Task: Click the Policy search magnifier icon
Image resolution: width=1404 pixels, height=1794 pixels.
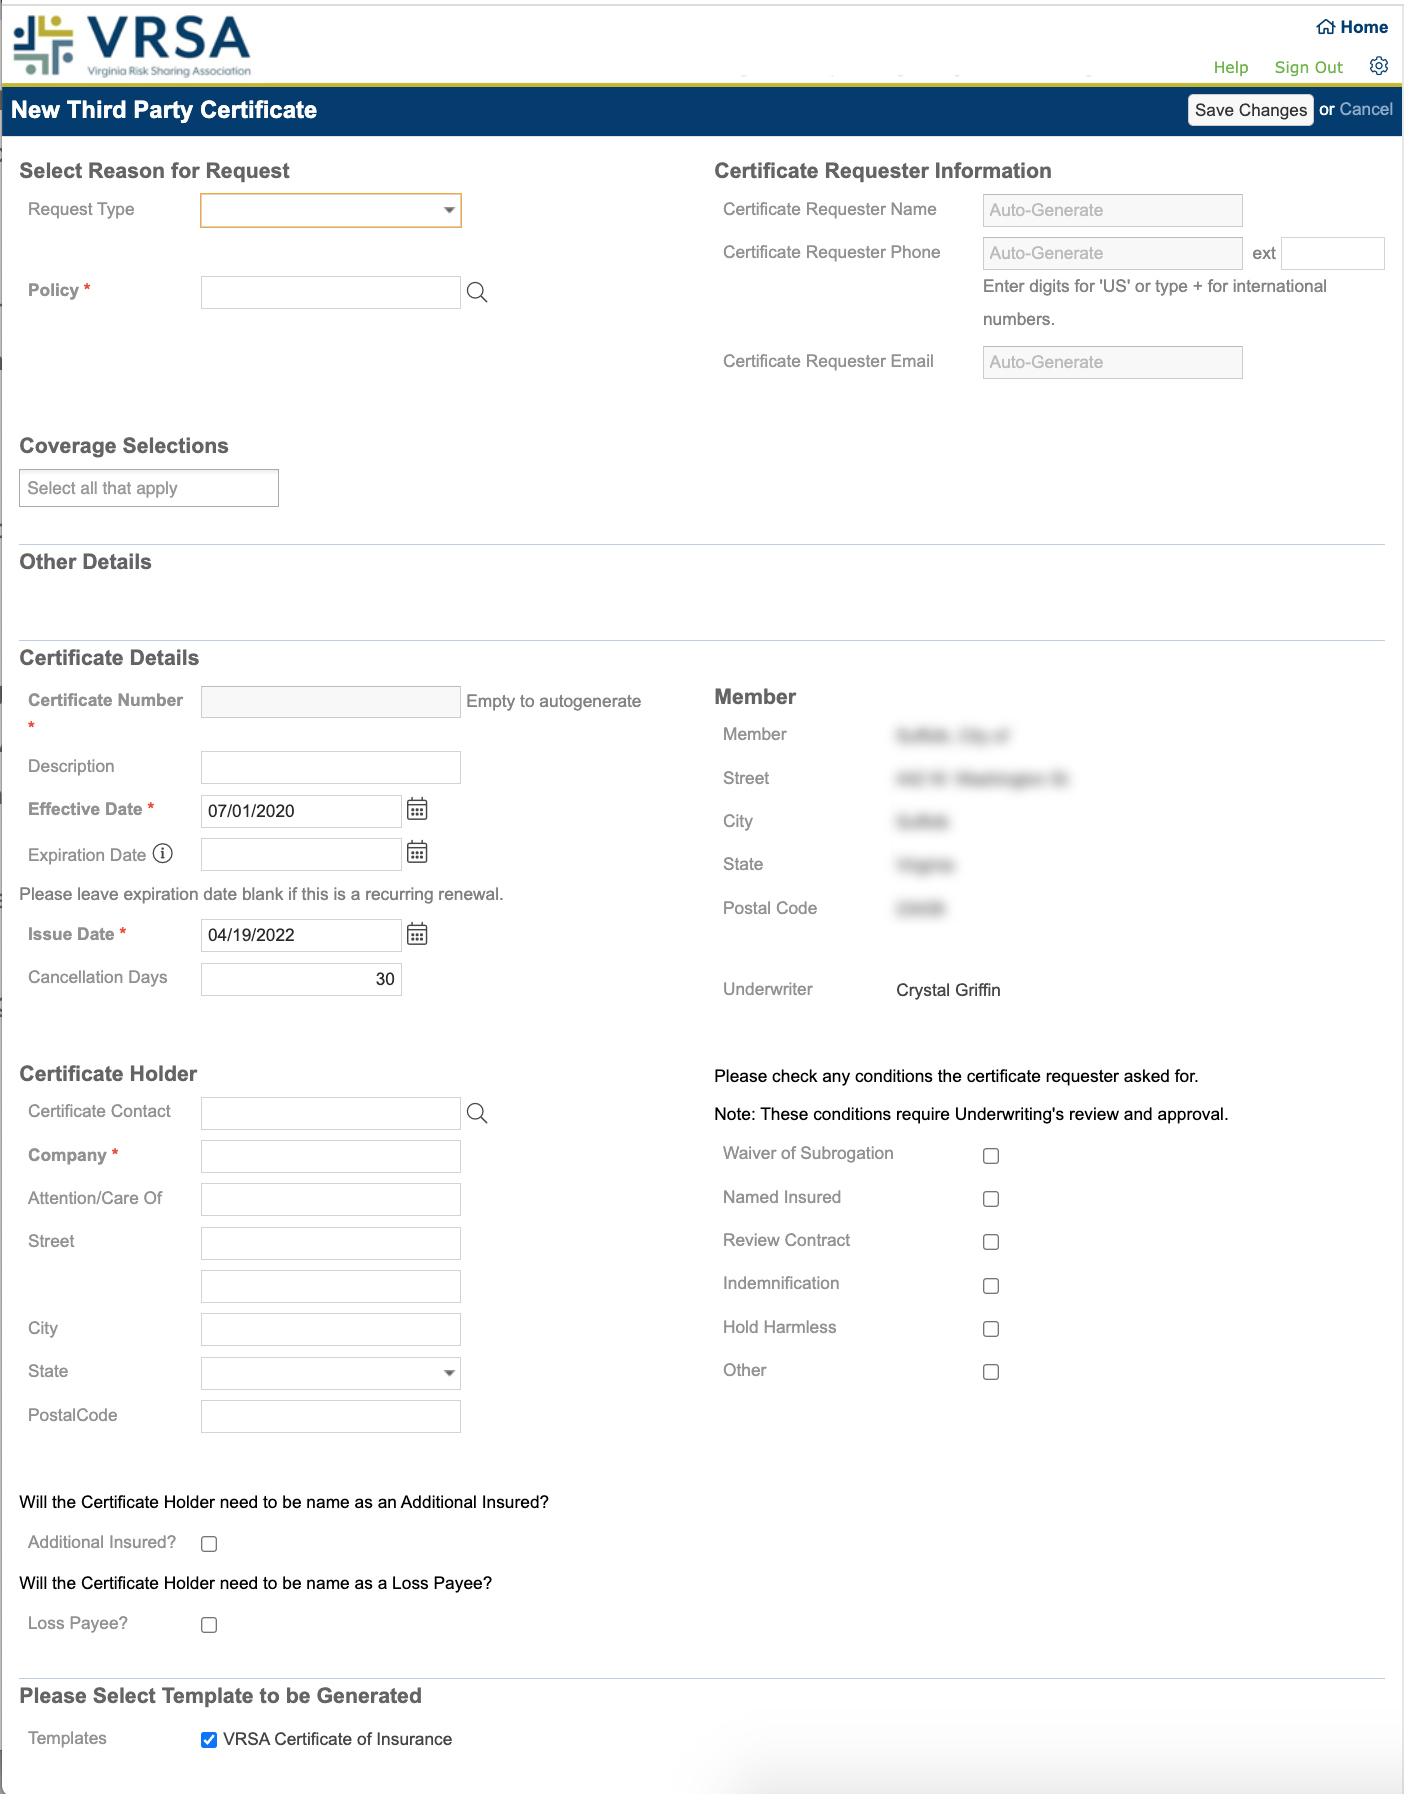Action: 477,292
